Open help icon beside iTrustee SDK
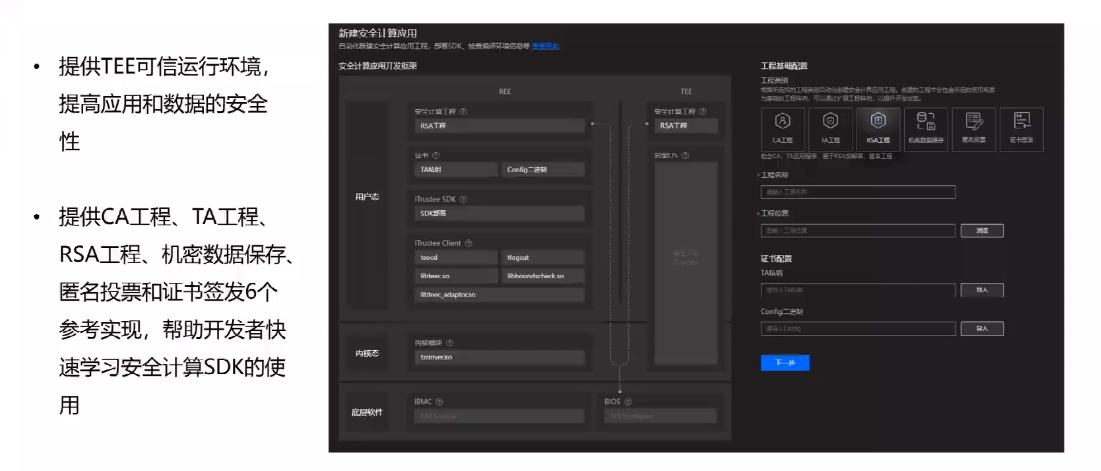The height and width of the screenshot is (471, 1101). click(463, 199)
